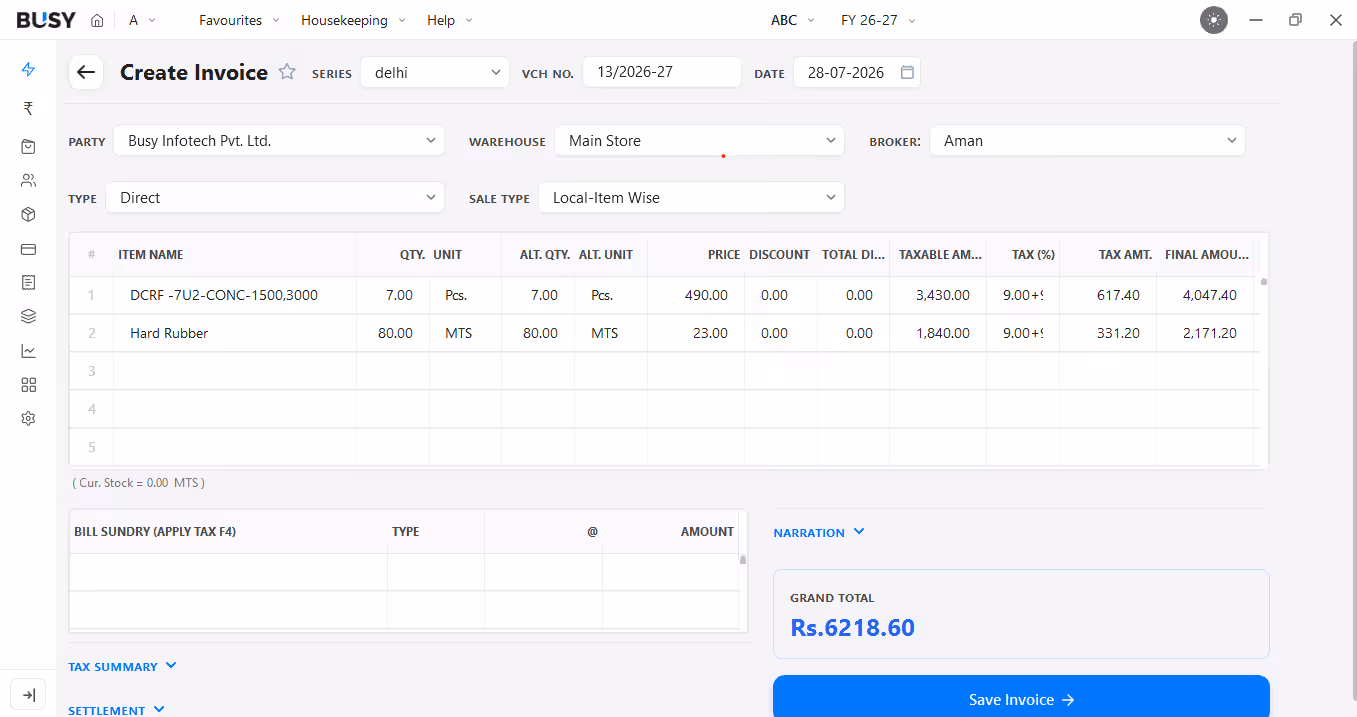Click tax amount 331.20
This screenshot has height=717, width=1357.
1108,333
